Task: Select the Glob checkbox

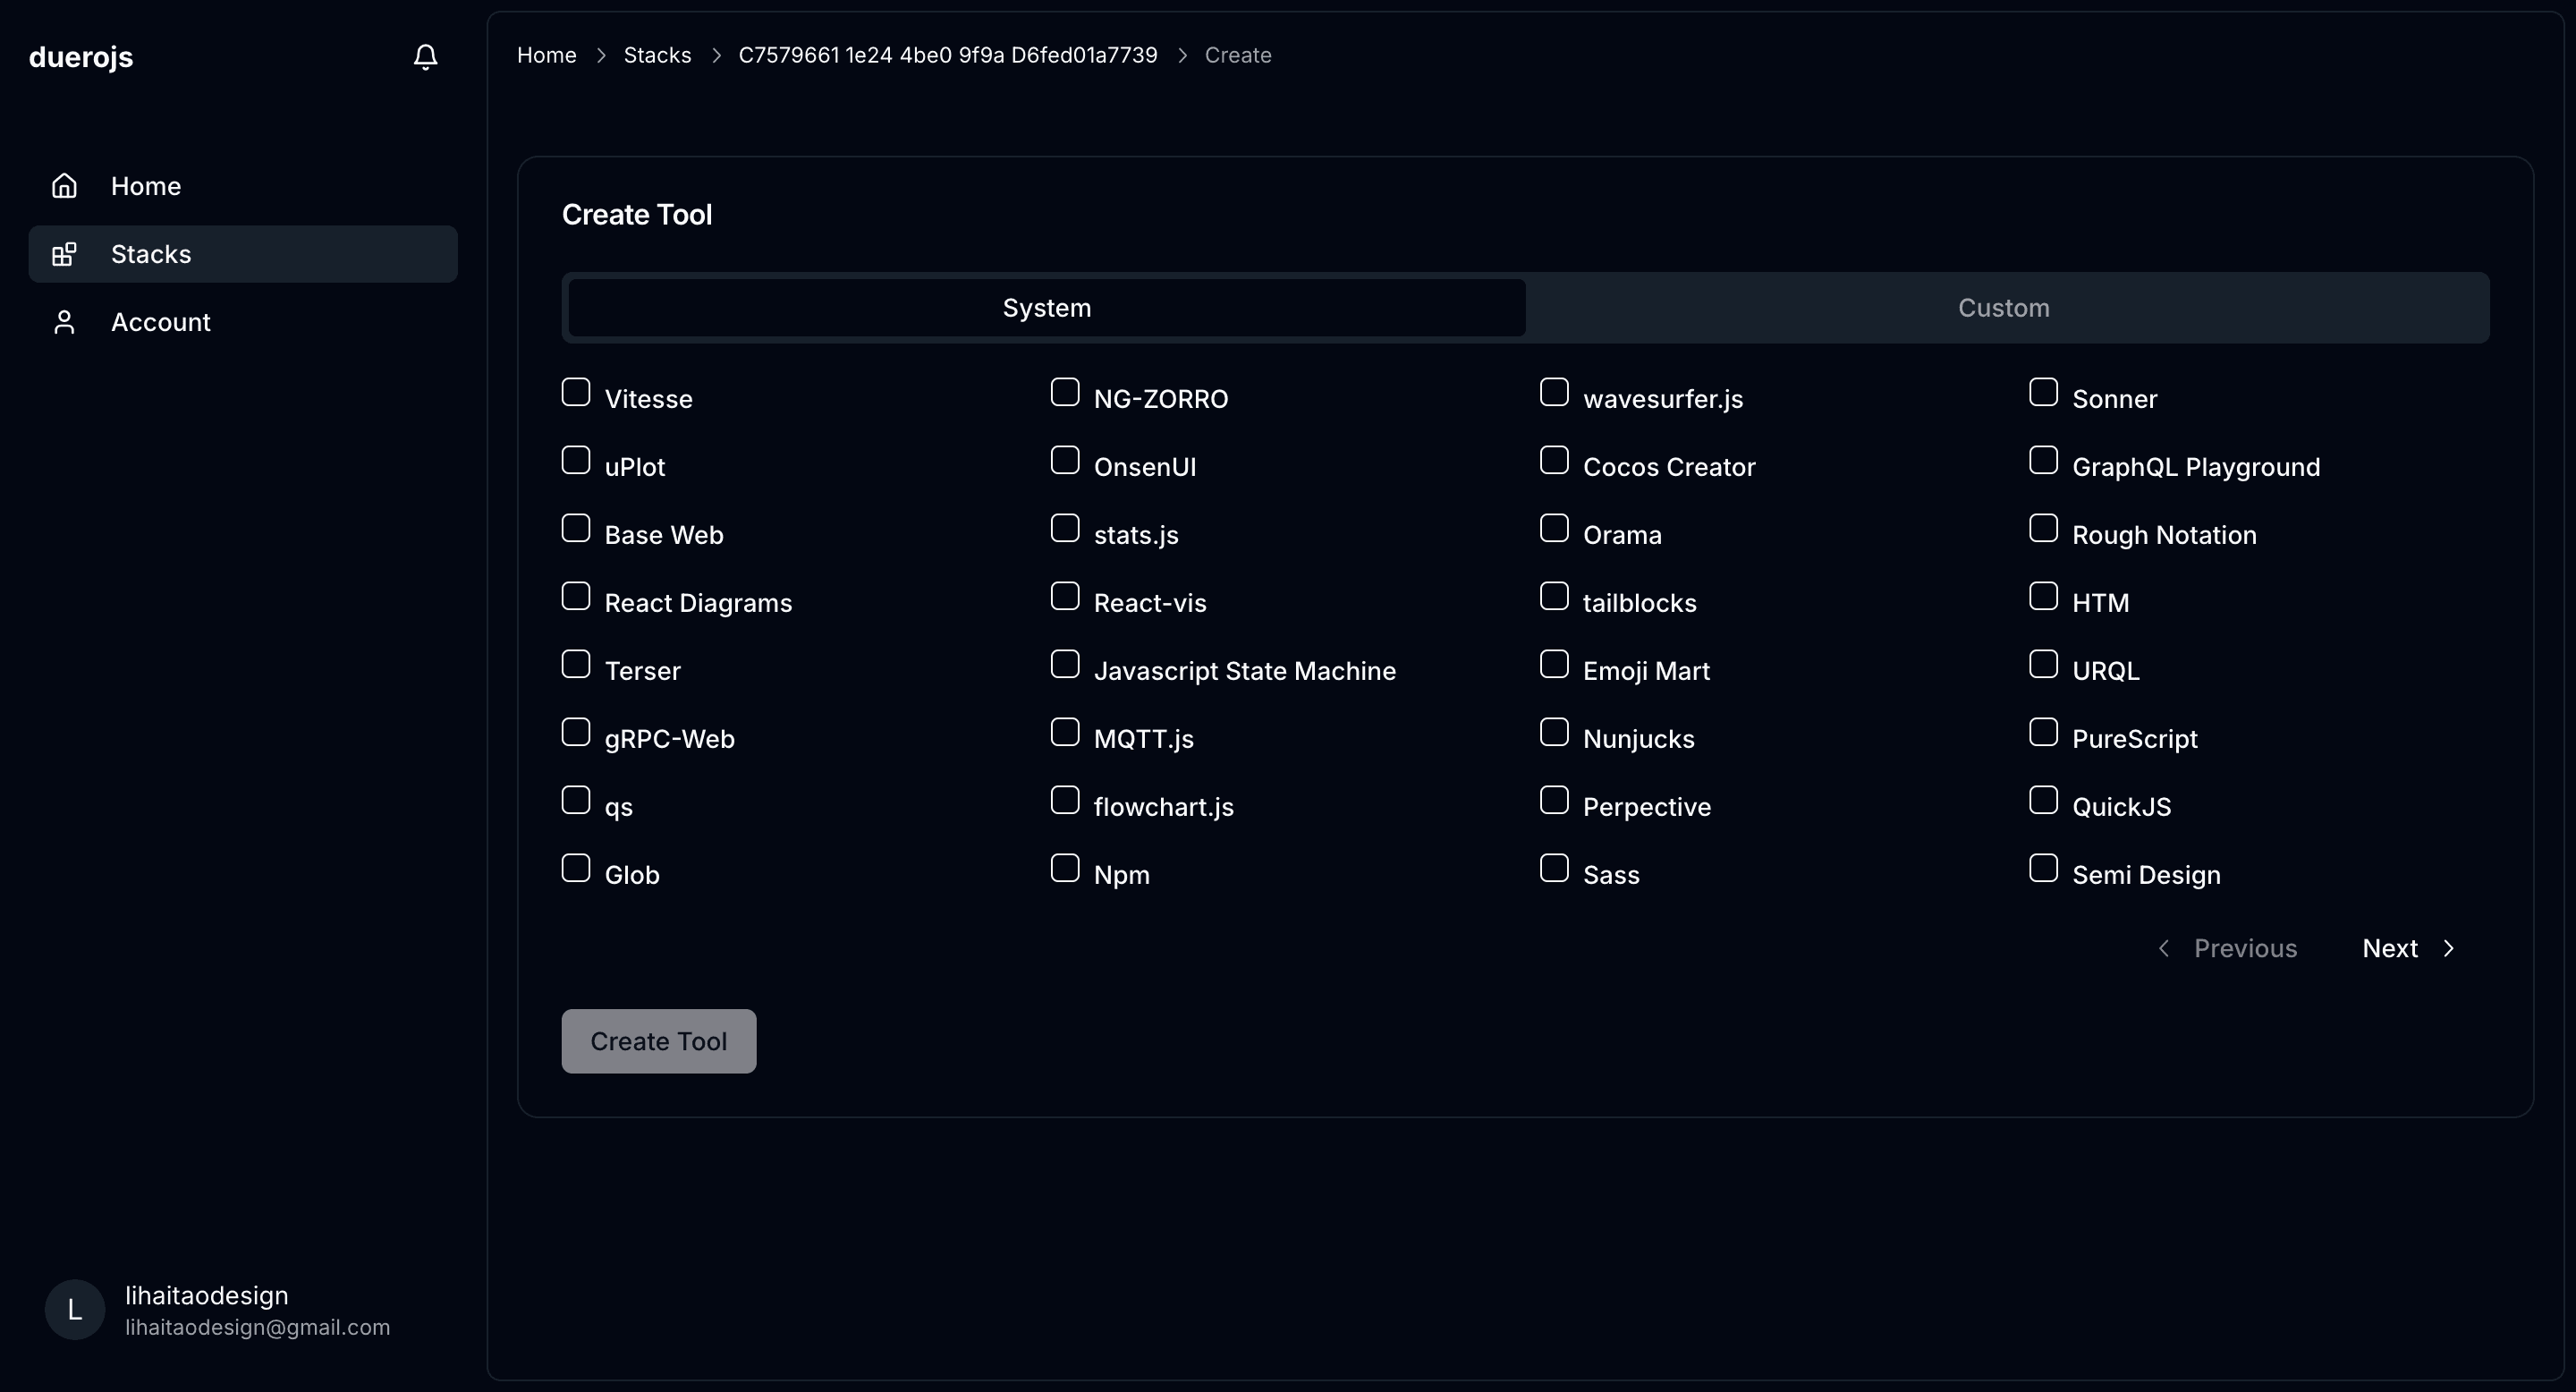Action: coord(576,868)
